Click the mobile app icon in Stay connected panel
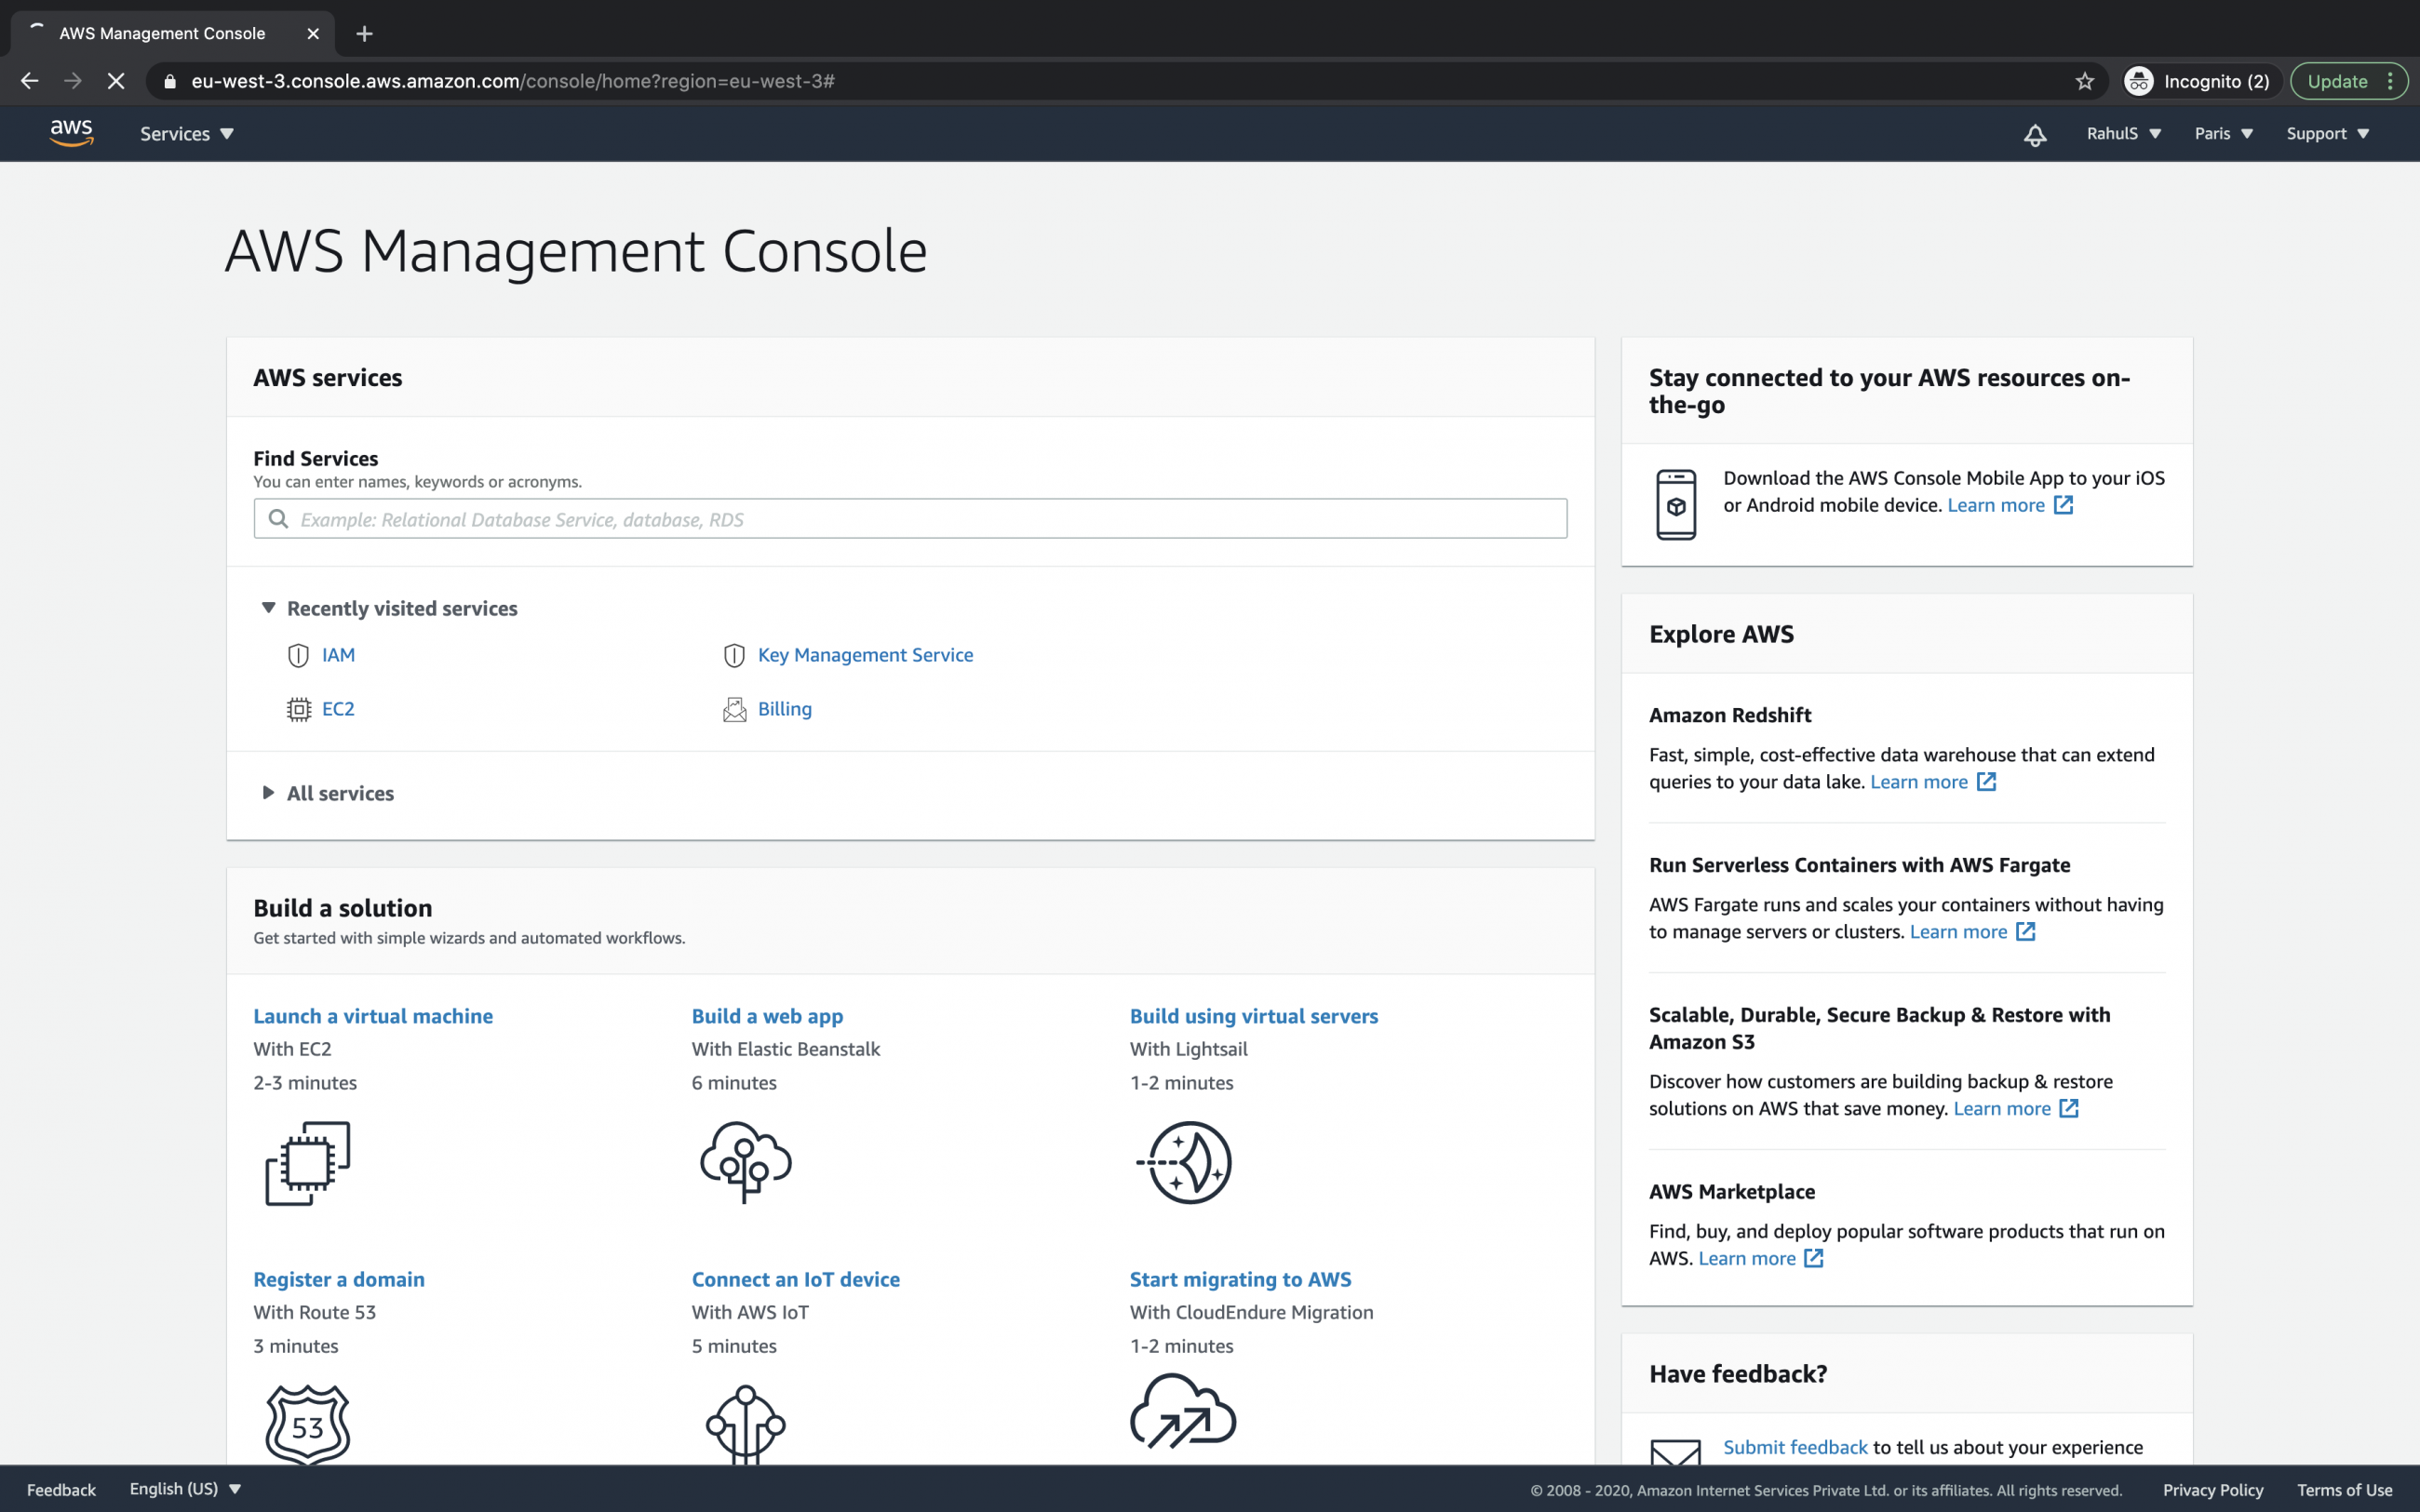Screen dimensions: 2420x1512 coord(1678,503)
